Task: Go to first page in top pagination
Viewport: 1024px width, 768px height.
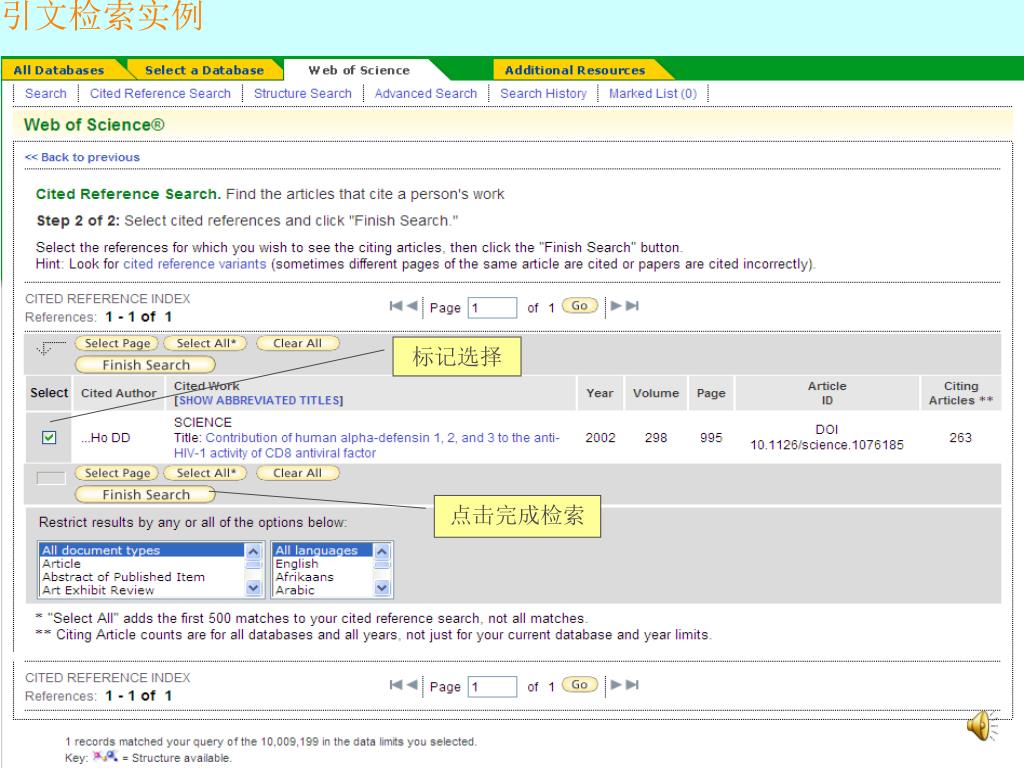Action: [395, 306]
